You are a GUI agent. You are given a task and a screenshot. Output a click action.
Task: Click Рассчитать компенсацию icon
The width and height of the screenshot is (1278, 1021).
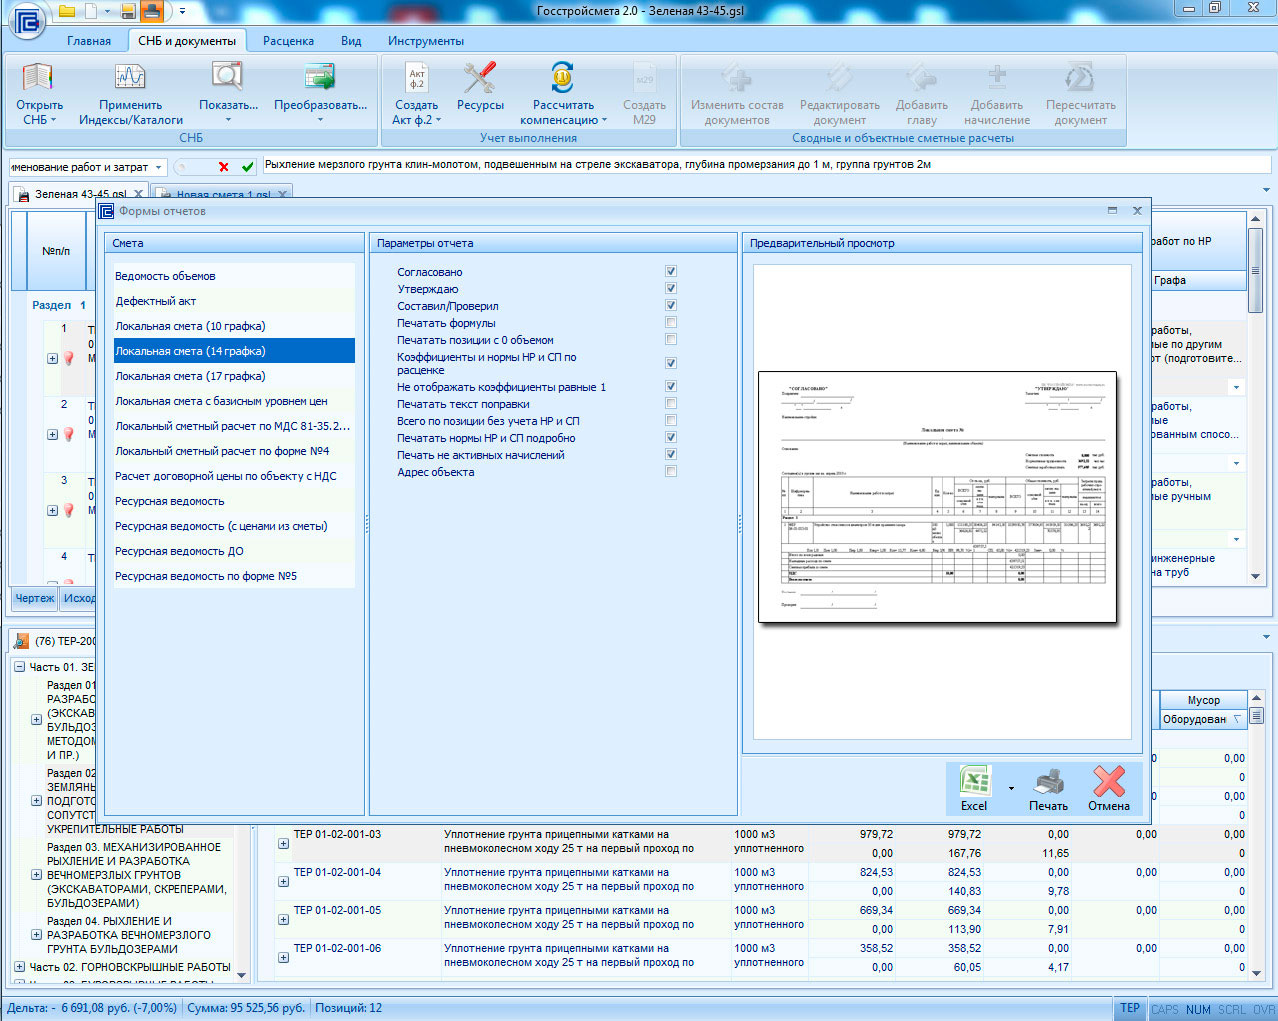(563, 80)
